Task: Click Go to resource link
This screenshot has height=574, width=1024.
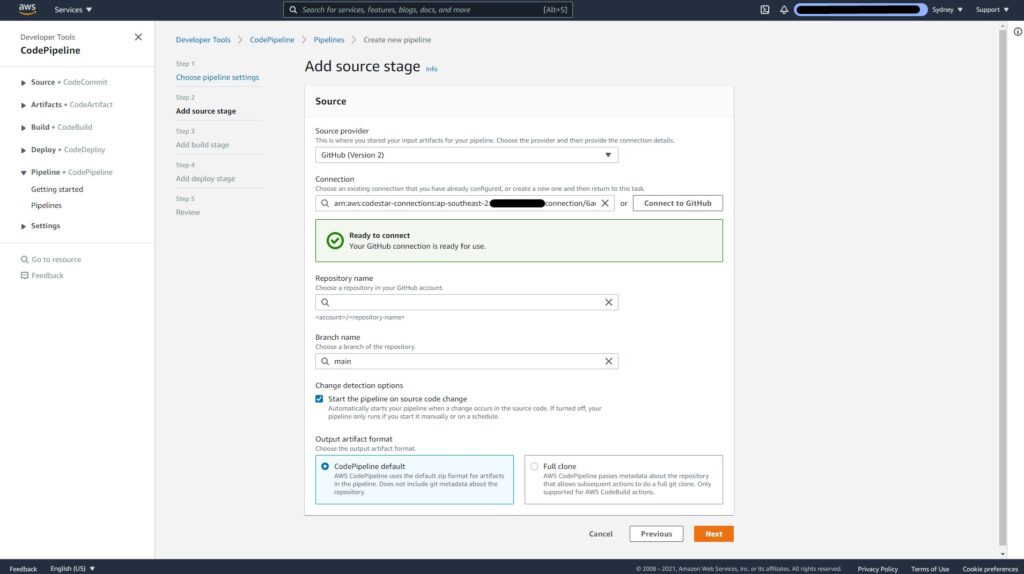Action: [x=56, y=259]
